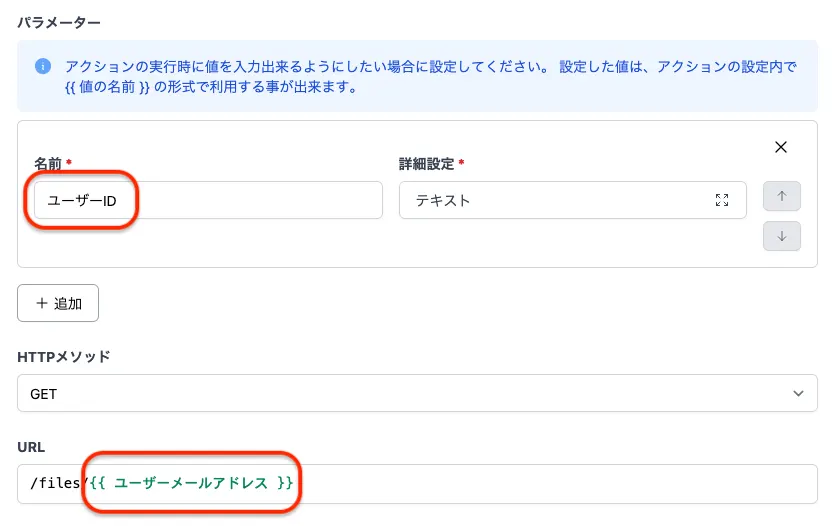
Task: Click the chevron on the GET dropdown
Action: (x=798, y=394)
